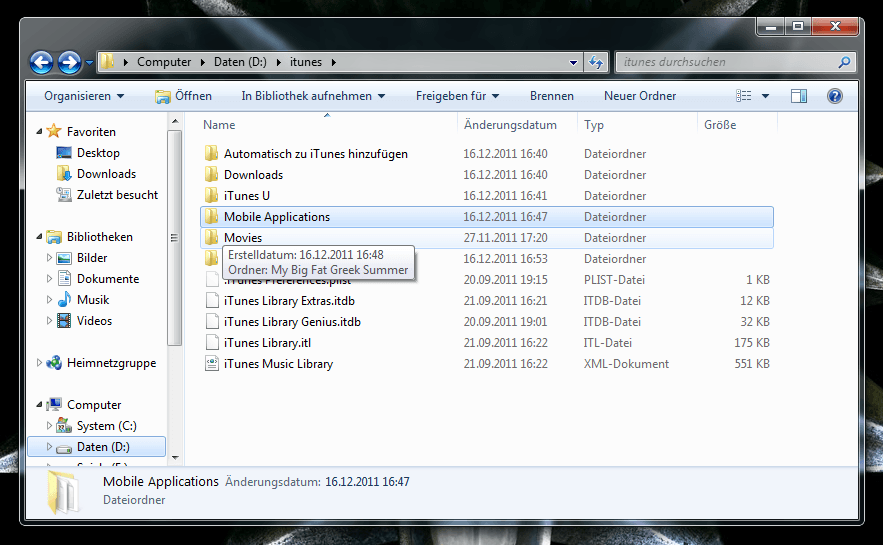Screen dimensions: 883x545
Task: Open the Organisieren menu
Action: click(x=84, y=96)
